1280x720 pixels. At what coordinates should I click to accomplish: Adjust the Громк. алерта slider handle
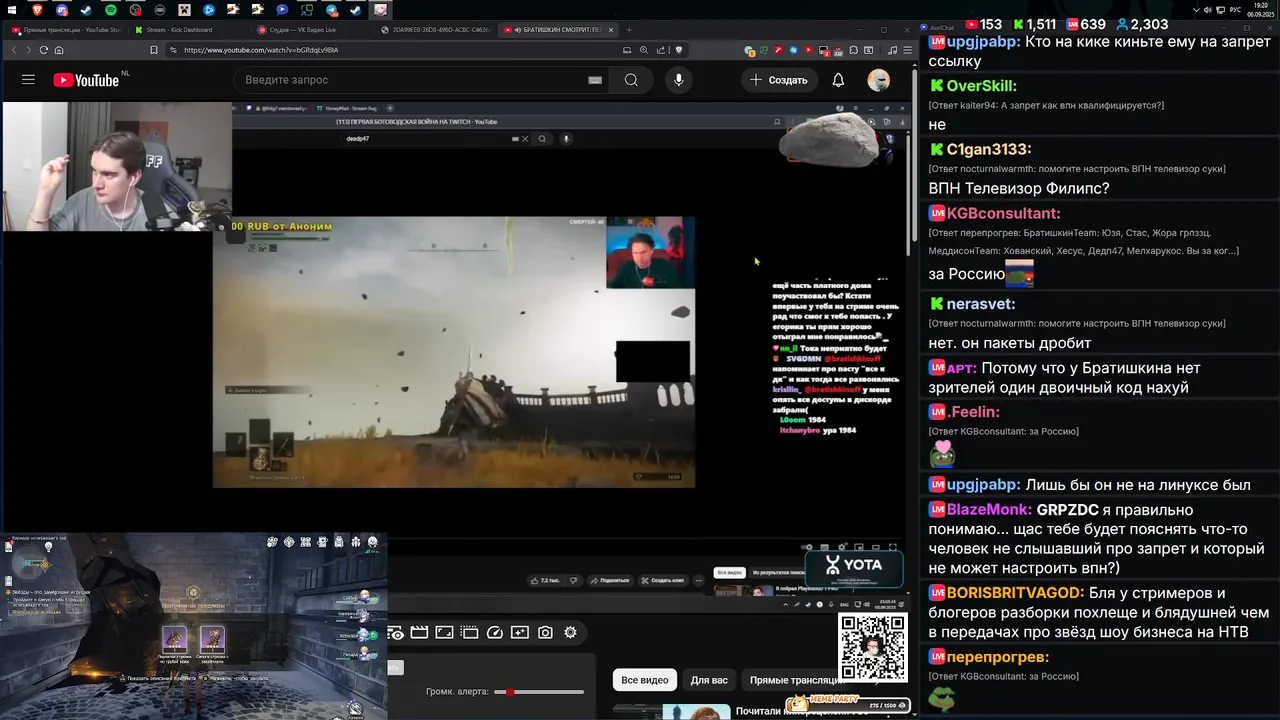click(x=511, y=692)
